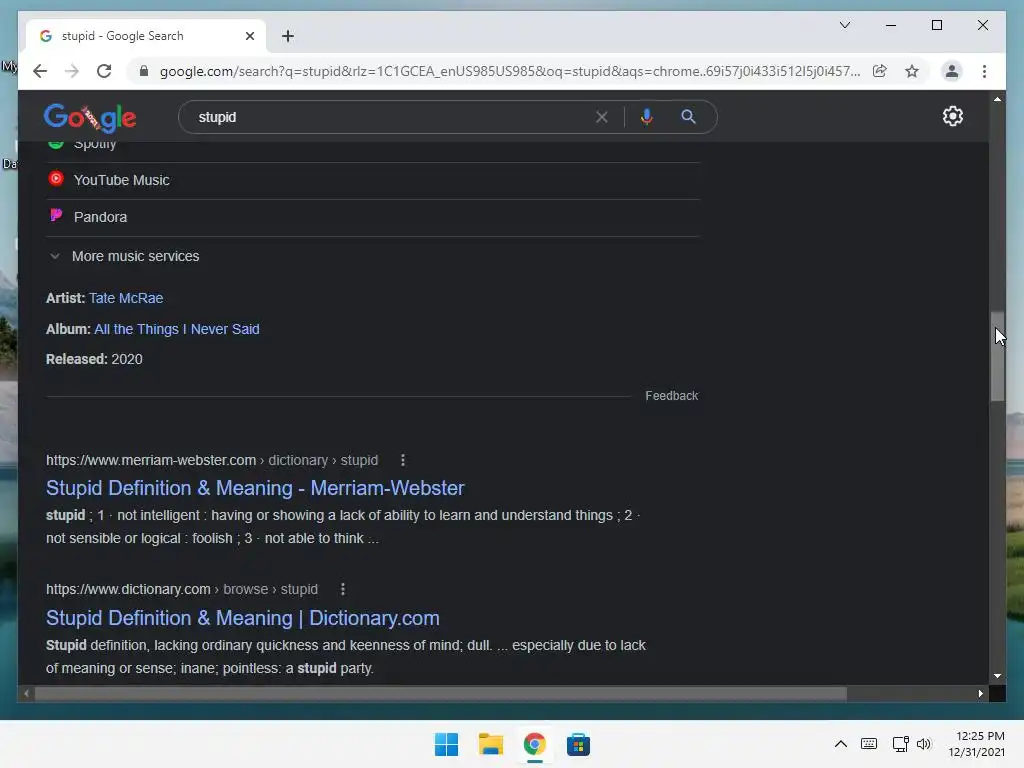Click the browser forward arrow

click(x=72, y=71)
